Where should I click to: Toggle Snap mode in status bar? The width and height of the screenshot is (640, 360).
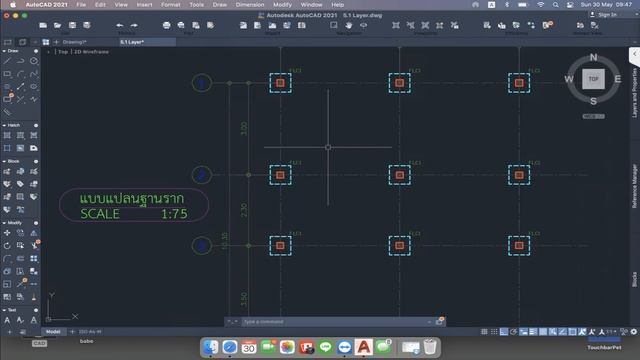pyautogui.click(x=494, y=332)
